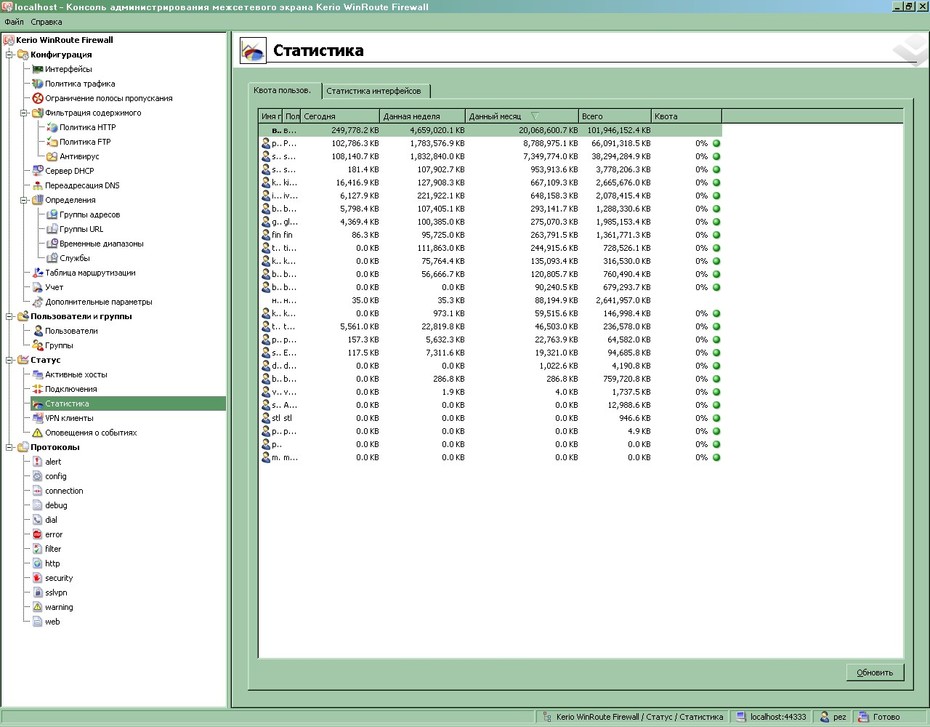
Task: Select the Политика трафика tree icon
Action: (x=38, y=84)
